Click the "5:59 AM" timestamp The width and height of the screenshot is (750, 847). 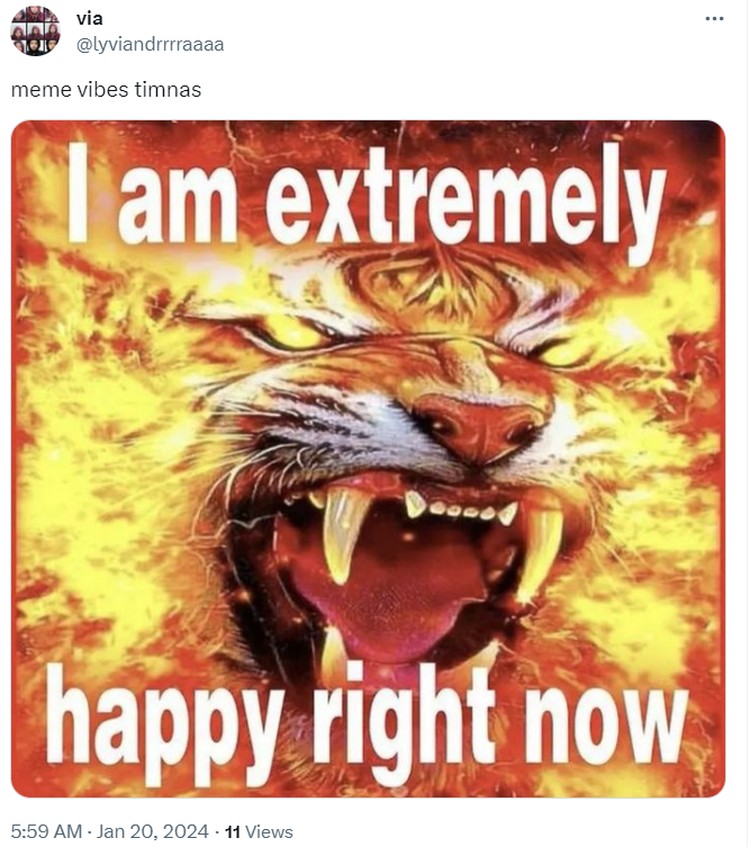46,831
